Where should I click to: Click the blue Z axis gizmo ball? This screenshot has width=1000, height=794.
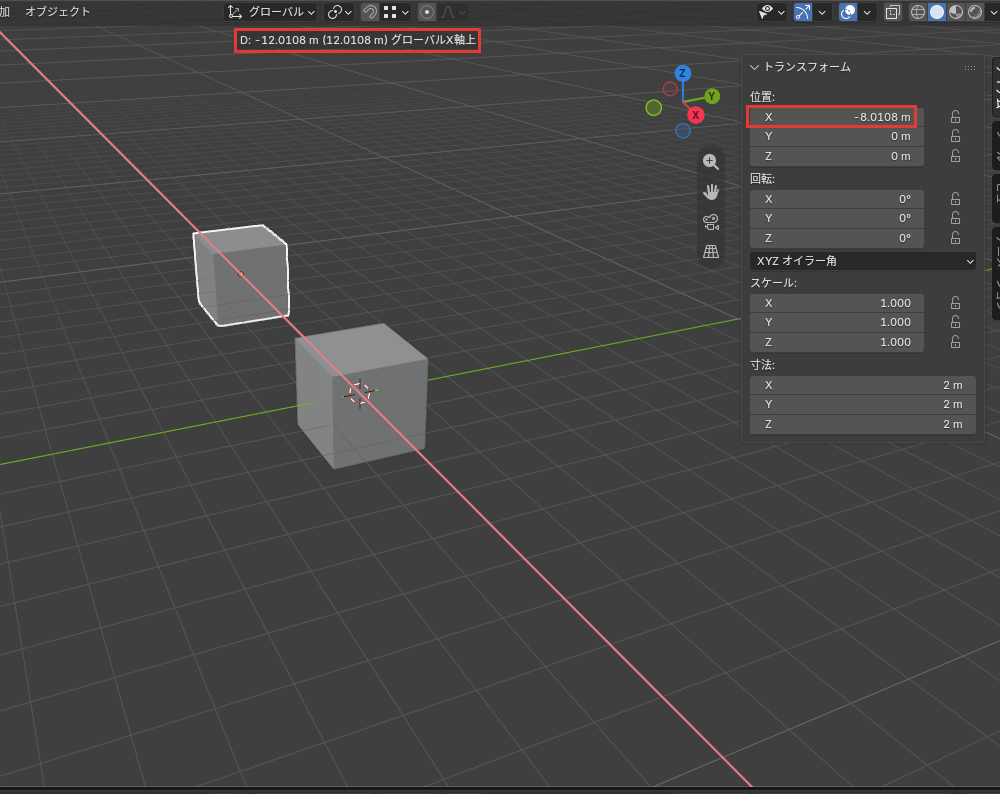click(682, 73)
